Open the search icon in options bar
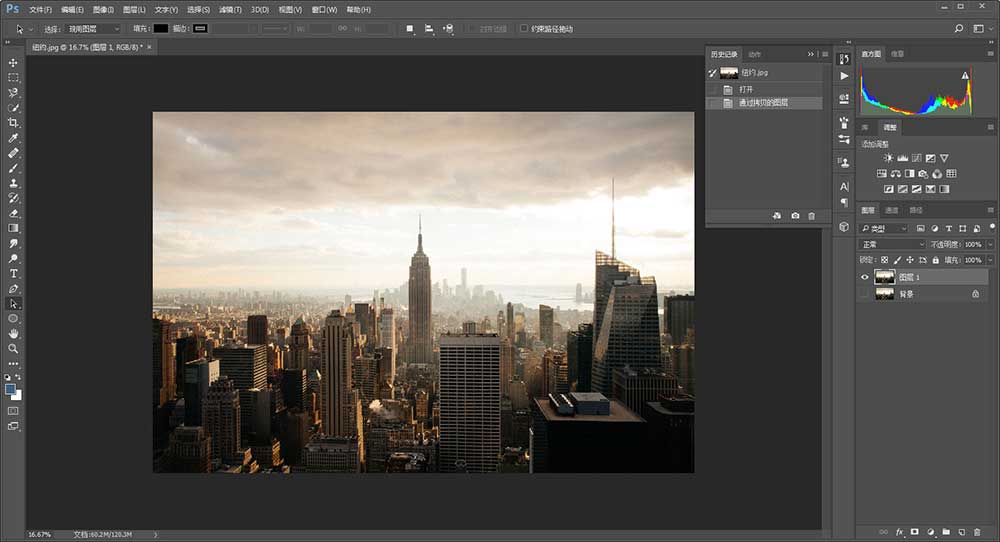Screen dimensions: 1000x542 [x=959, y=29]
